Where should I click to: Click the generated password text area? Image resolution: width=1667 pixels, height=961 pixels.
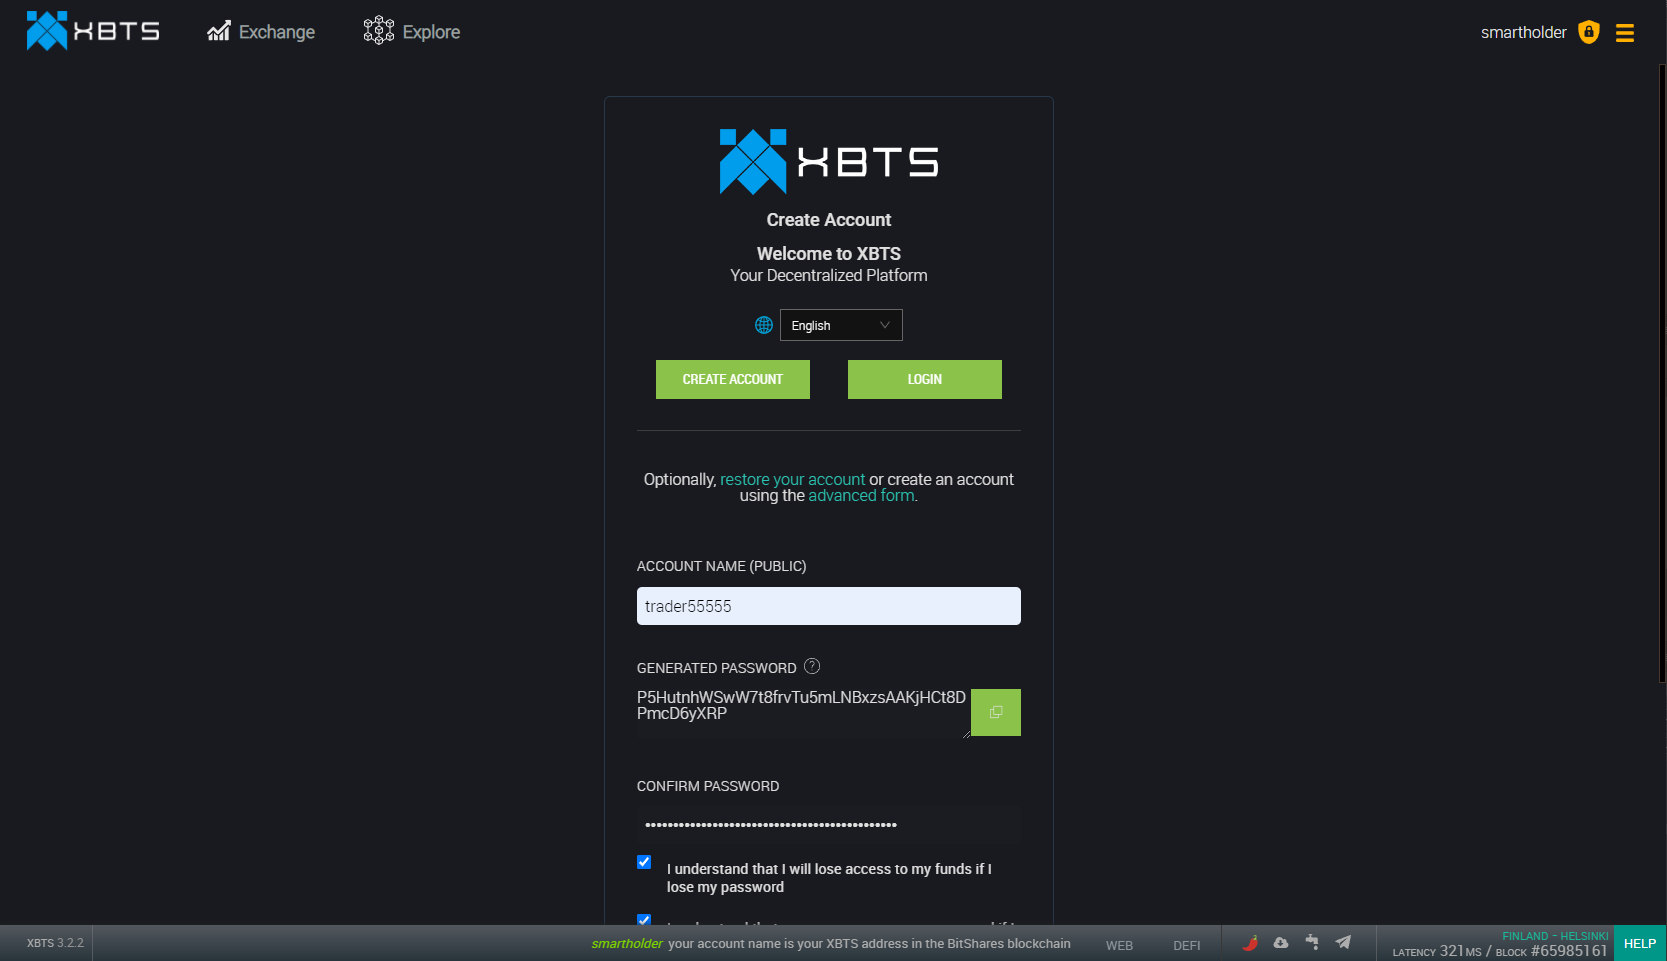803,713
